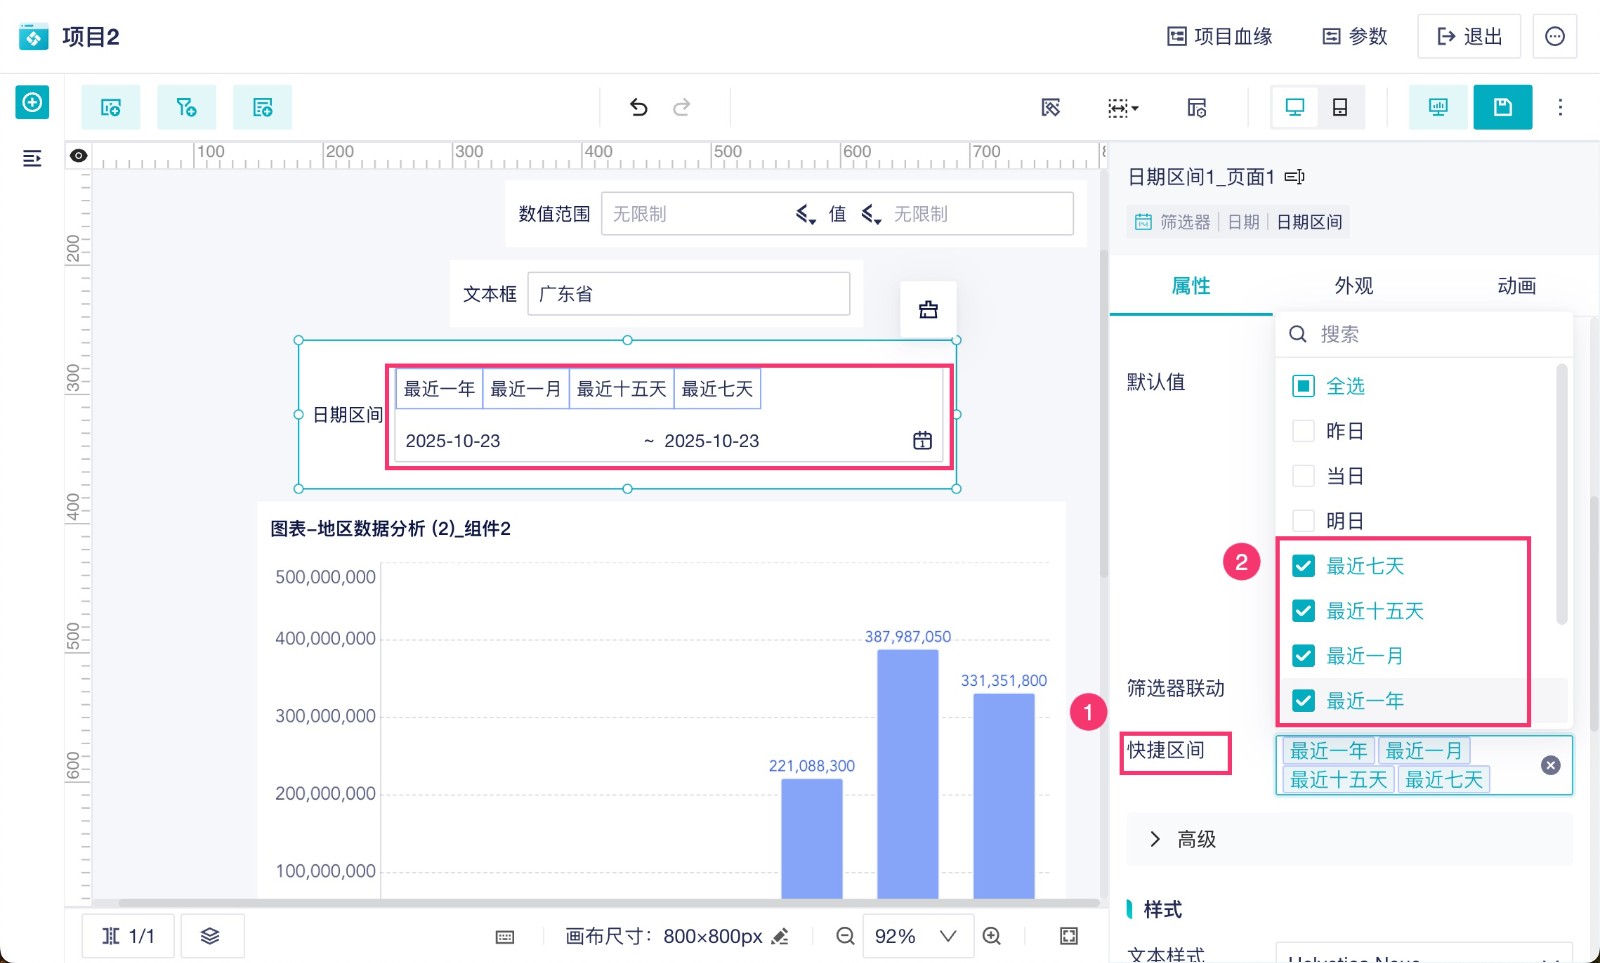Check the 明日 option
Screen dimensions: 1600x963
point(1303,521)
